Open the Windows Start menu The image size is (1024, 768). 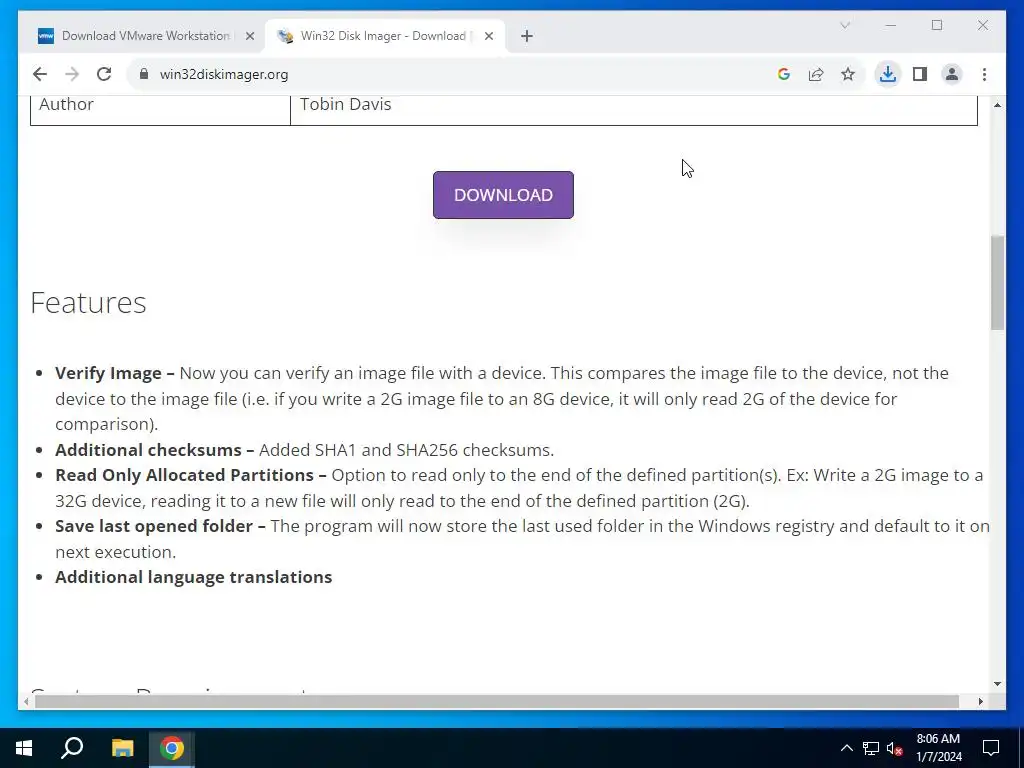tap(24, 748)
